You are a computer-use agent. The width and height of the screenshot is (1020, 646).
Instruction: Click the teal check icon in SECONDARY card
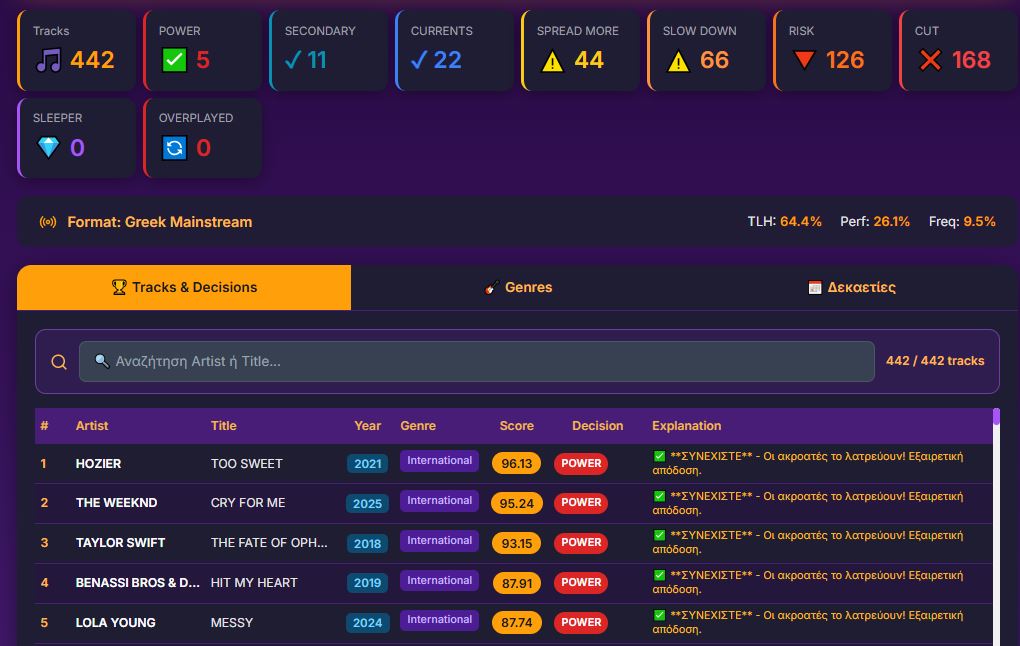[293, 60]
